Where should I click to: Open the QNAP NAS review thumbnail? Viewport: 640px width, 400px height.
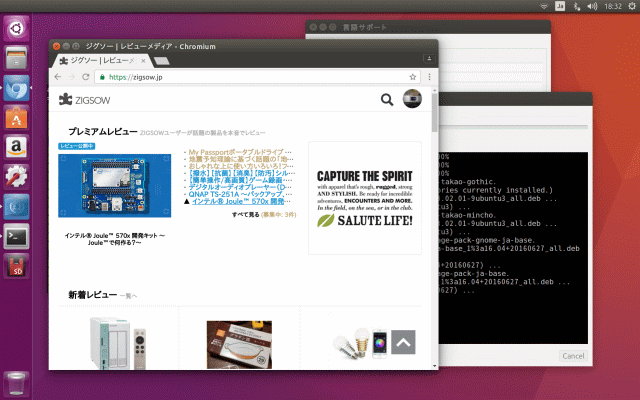118,343
